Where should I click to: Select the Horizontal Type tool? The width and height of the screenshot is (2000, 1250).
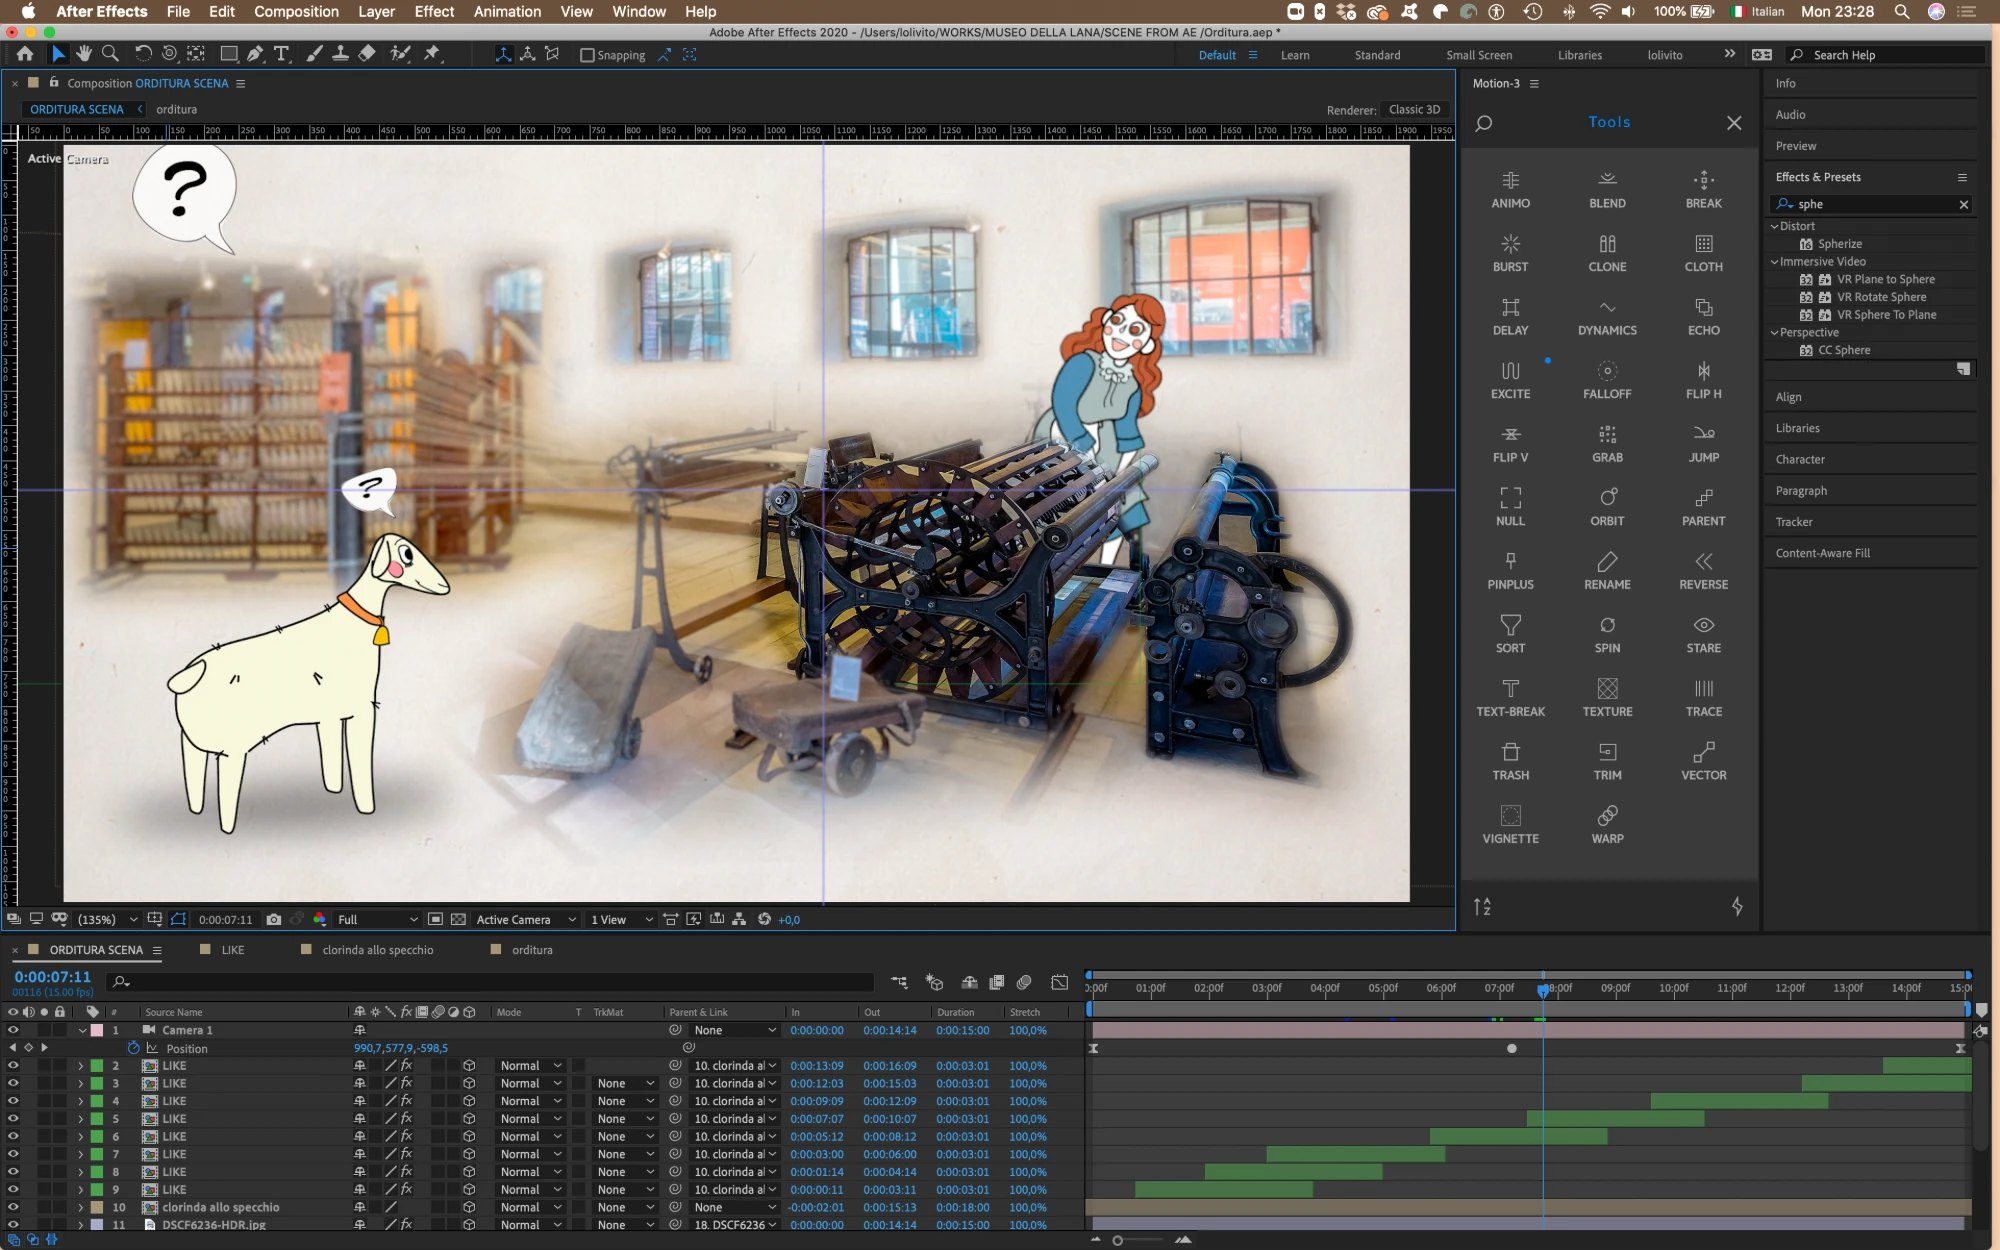tap(282, 54)
